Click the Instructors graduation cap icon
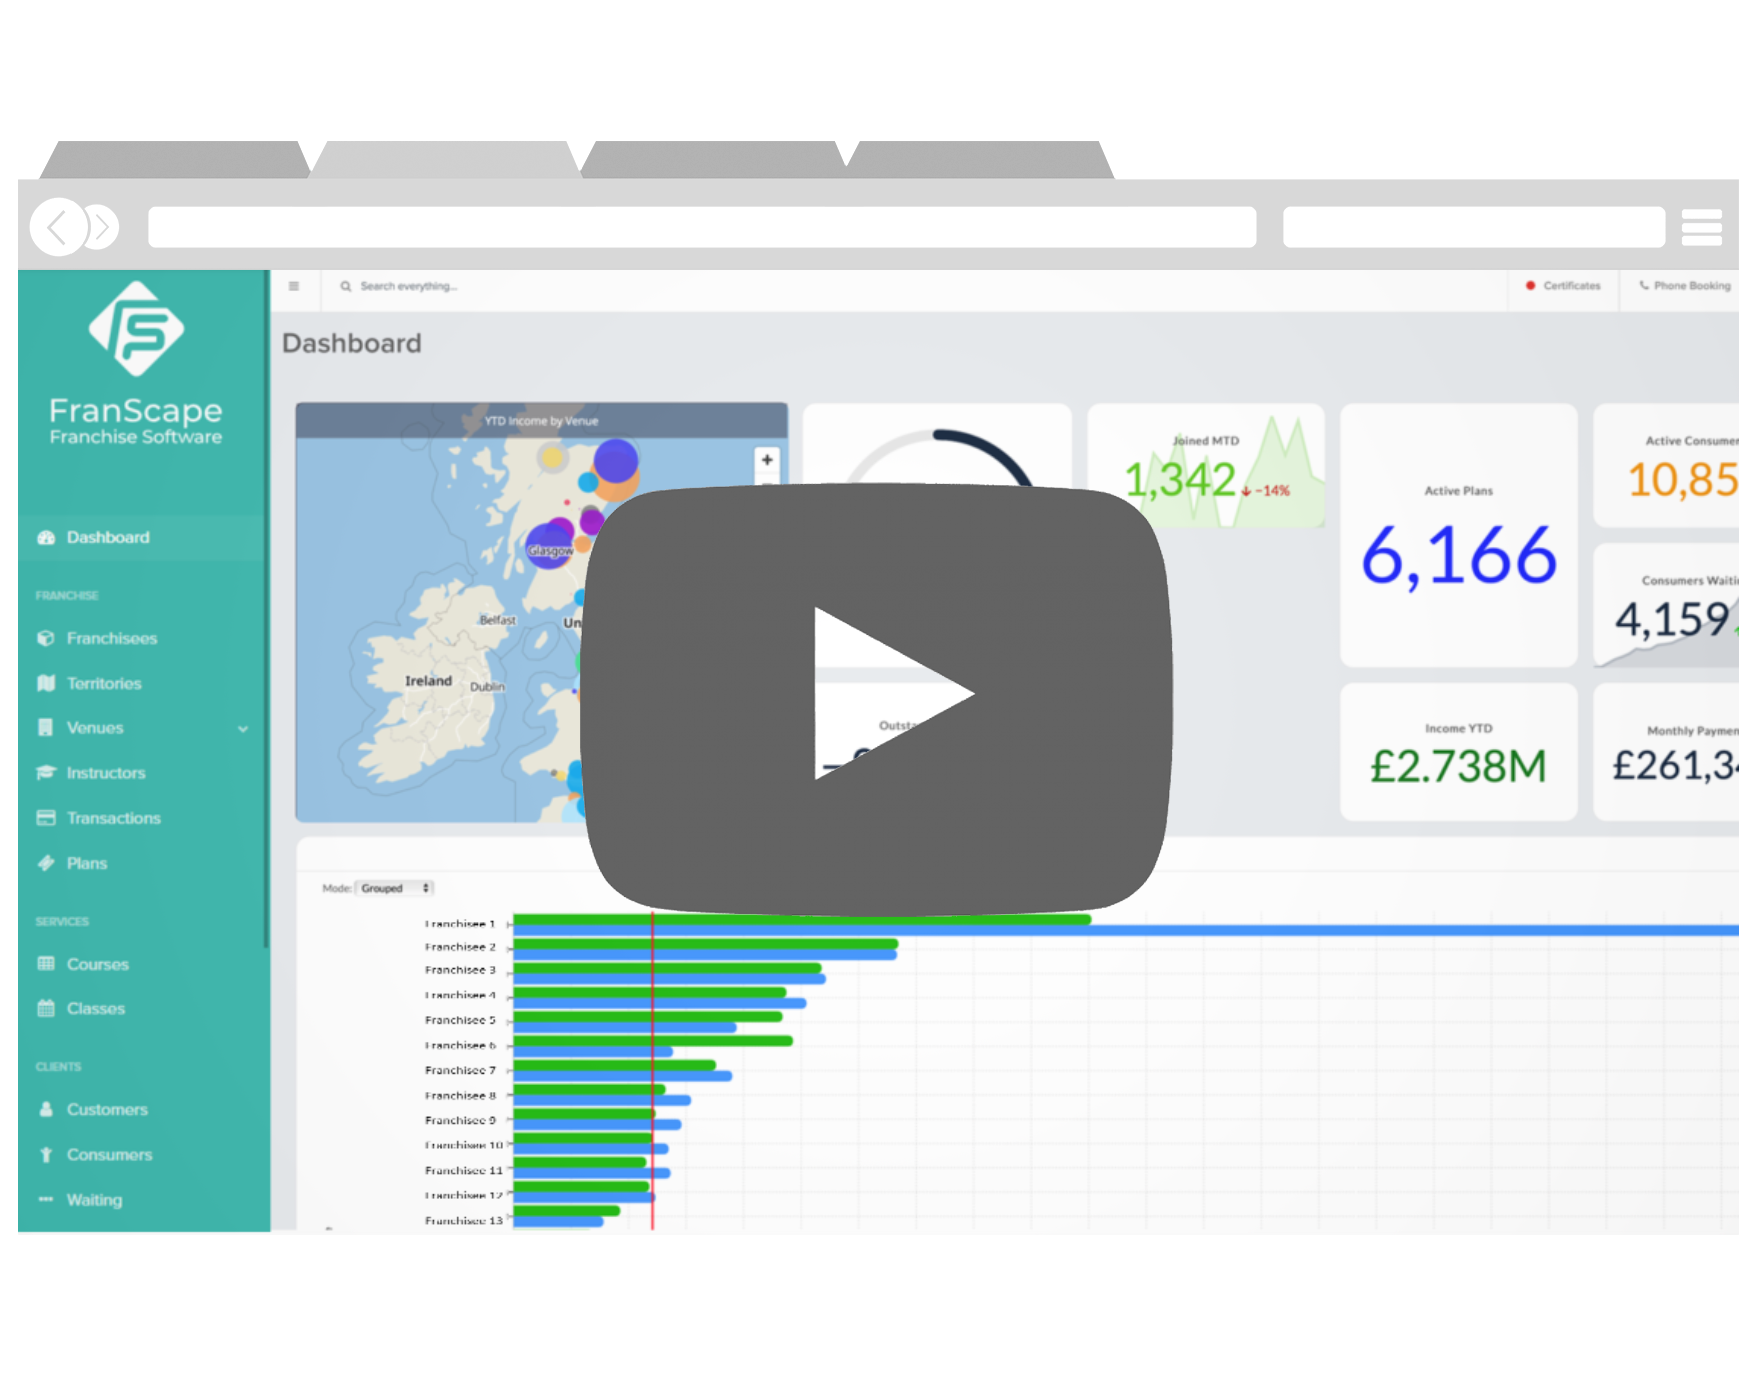Viewport: 1750px width, 1400px height. pyautogui.click(x=46, y=773)
